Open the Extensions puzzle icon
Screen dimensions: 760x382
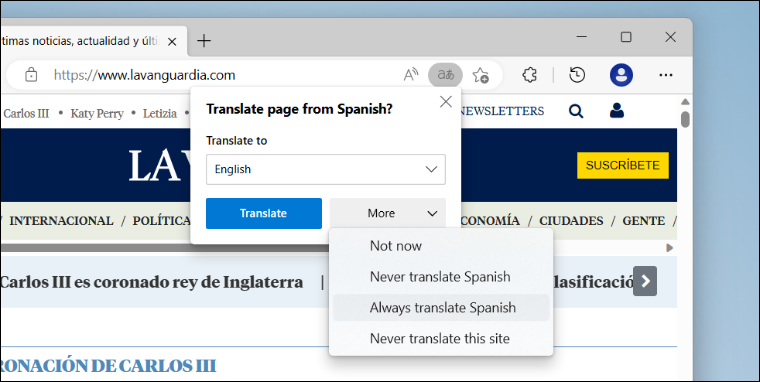click(530, 75)
